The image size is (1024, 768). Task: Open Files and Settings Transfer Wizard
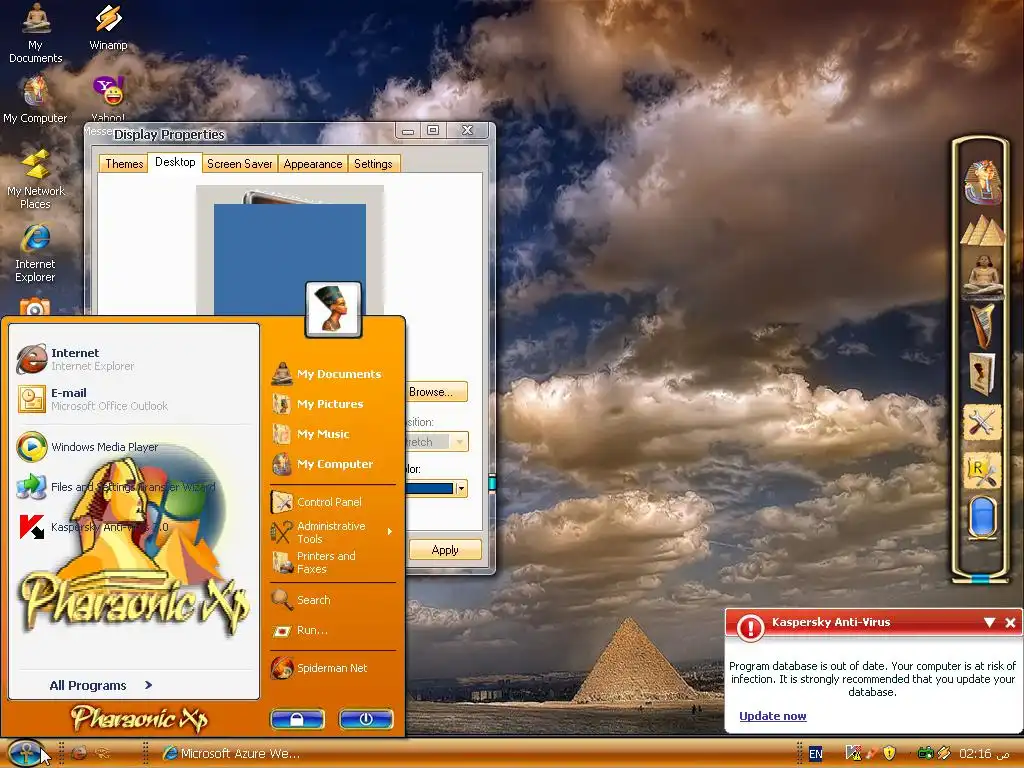(x=133, y=487)
